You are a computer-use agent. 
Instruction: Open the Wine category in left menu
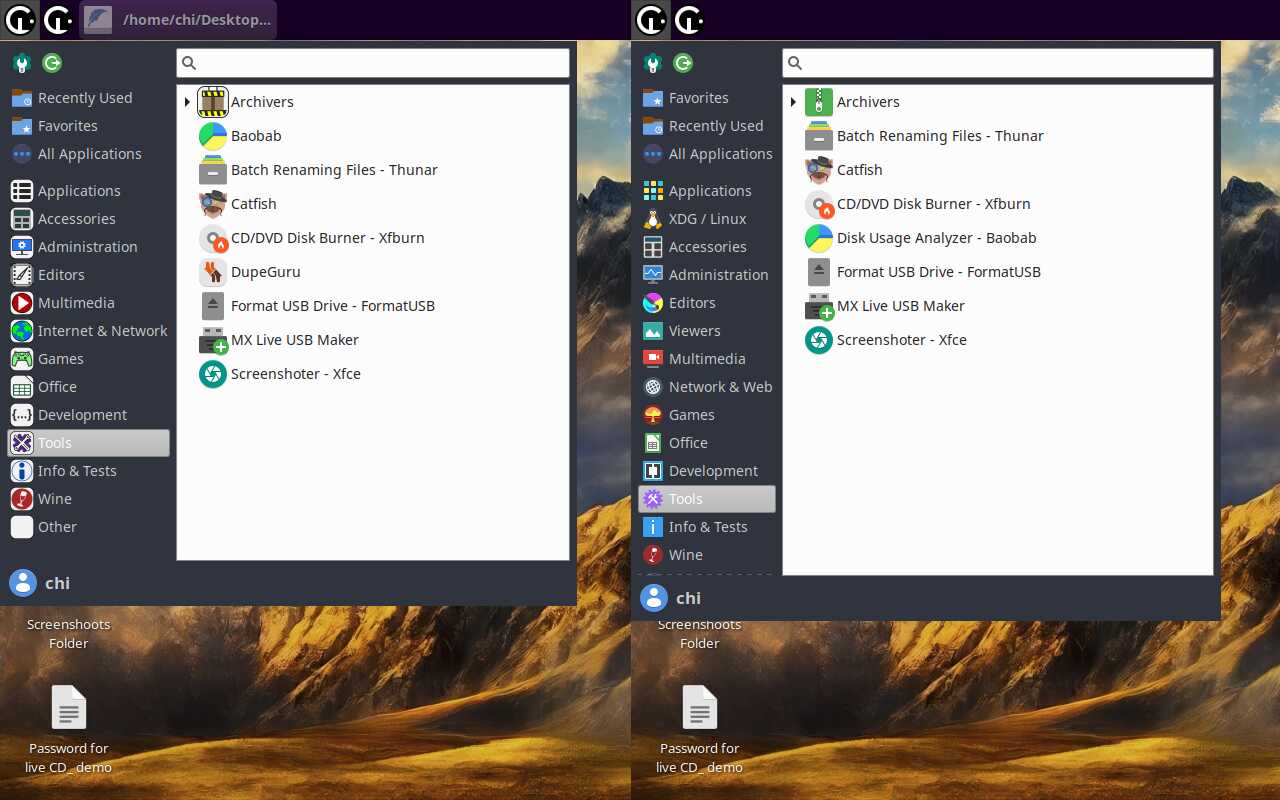(x=88, y=499)
